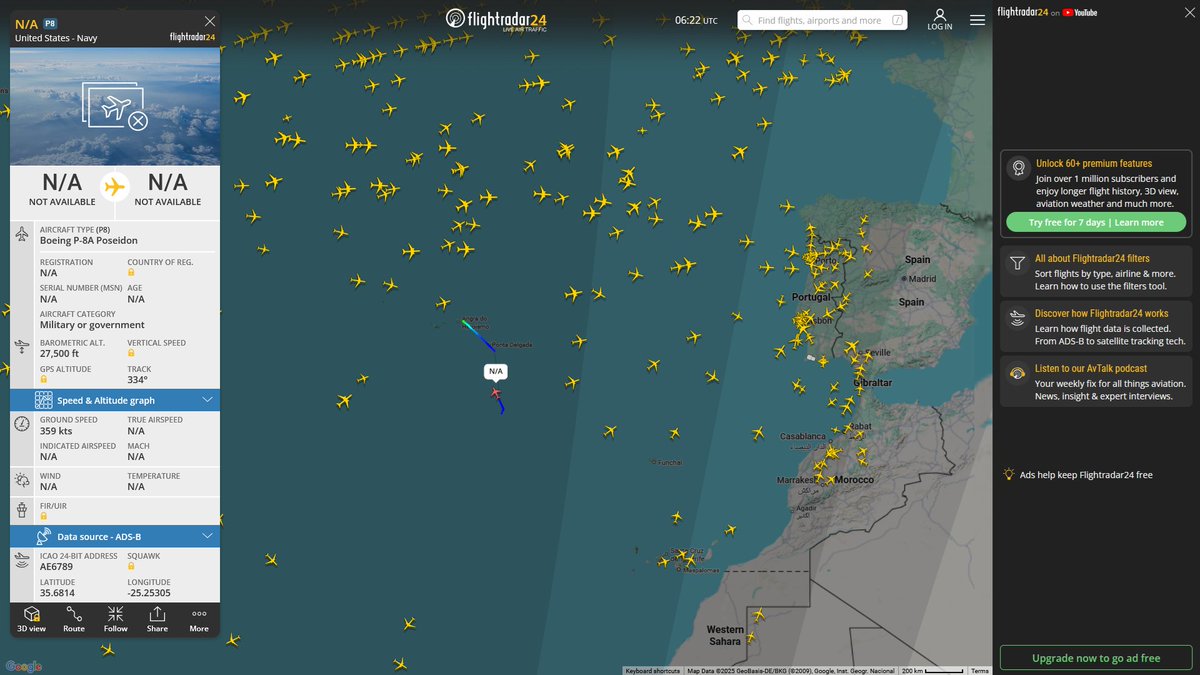Open All about Flightradar24 filters article
Viewport: 1200px width, 675px height.
pos(1092,258)
